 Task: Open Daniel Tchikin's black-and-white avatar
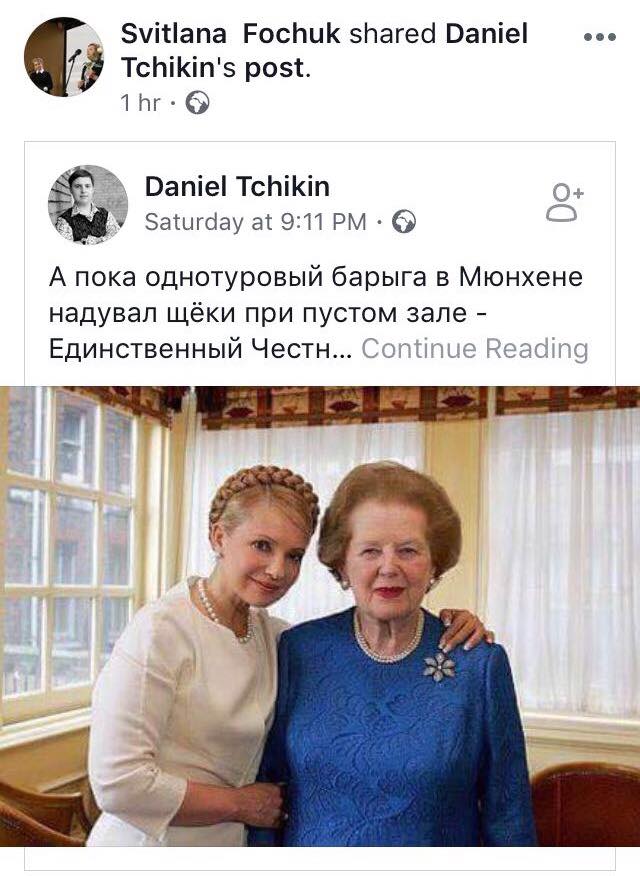[x=88, y=204]
